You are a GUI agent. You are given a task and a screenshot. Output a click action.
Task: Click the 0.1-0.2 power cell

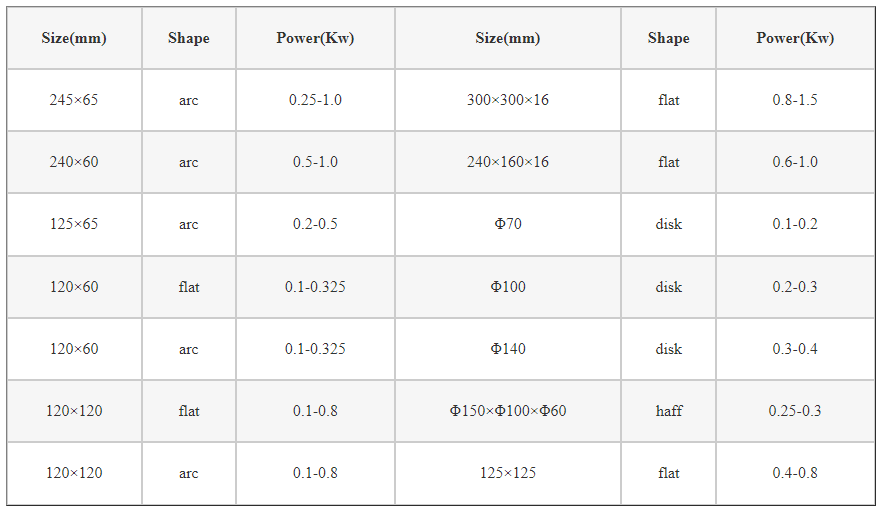(x=795, y=224)
